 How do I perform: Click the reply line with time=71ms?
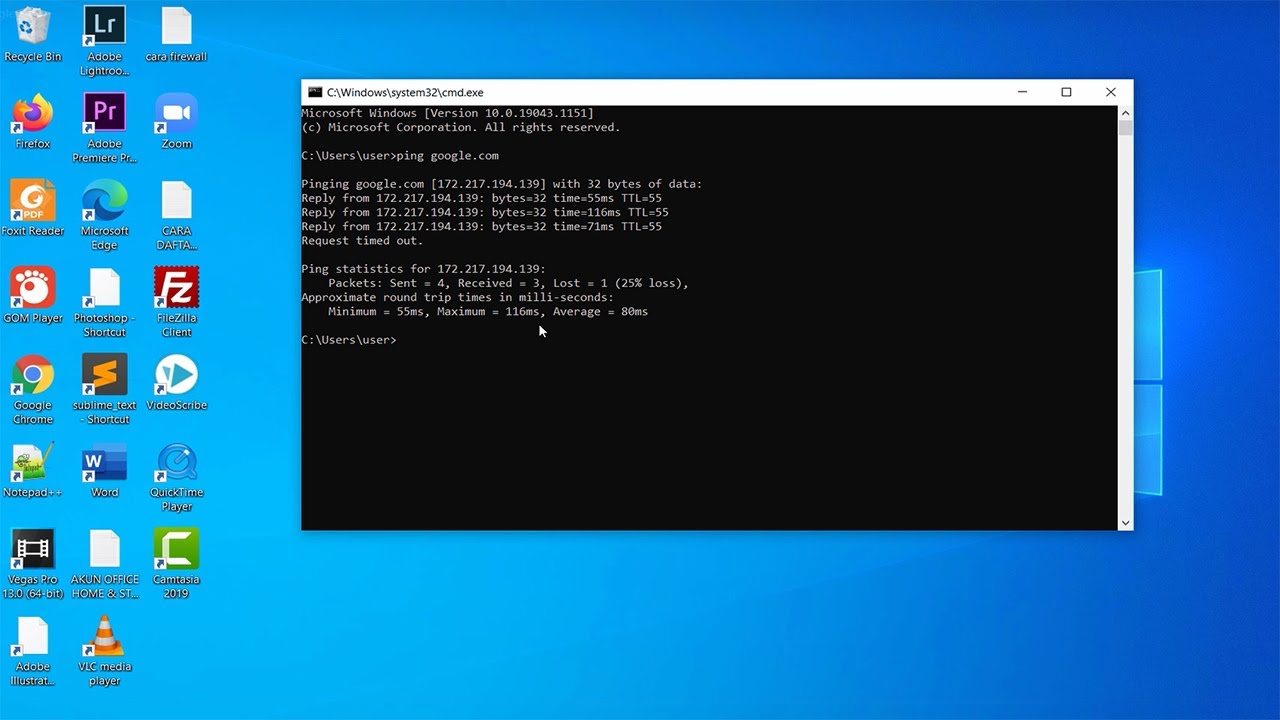(x=481, y=227)
